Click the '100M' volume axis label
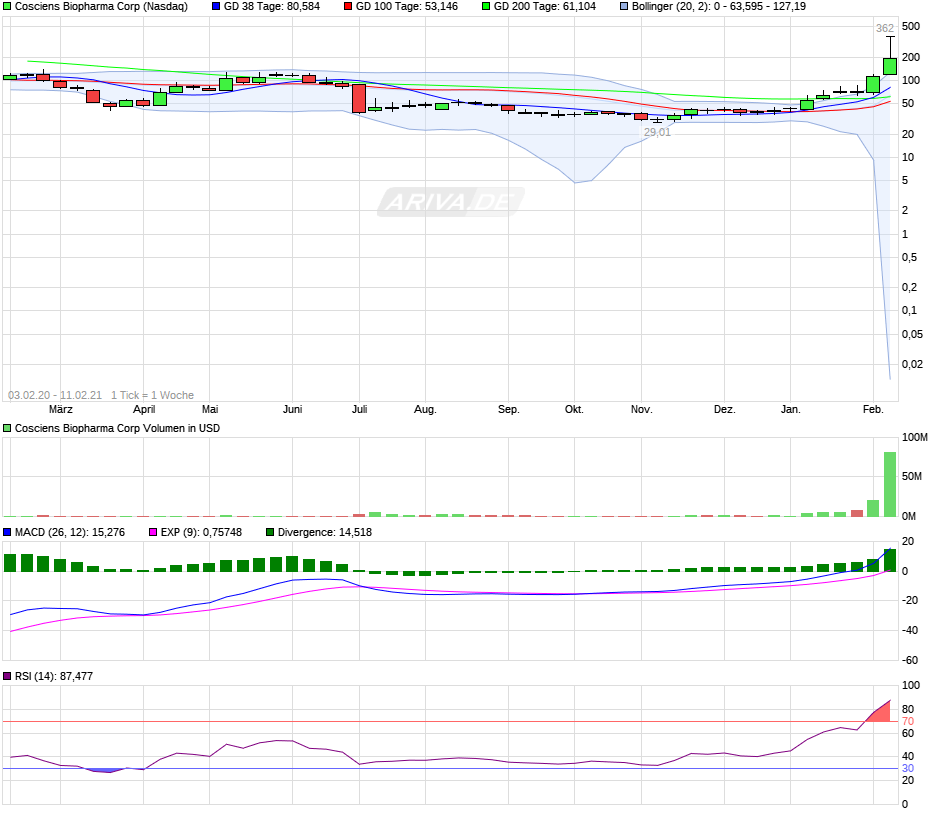 pos(915,438)
